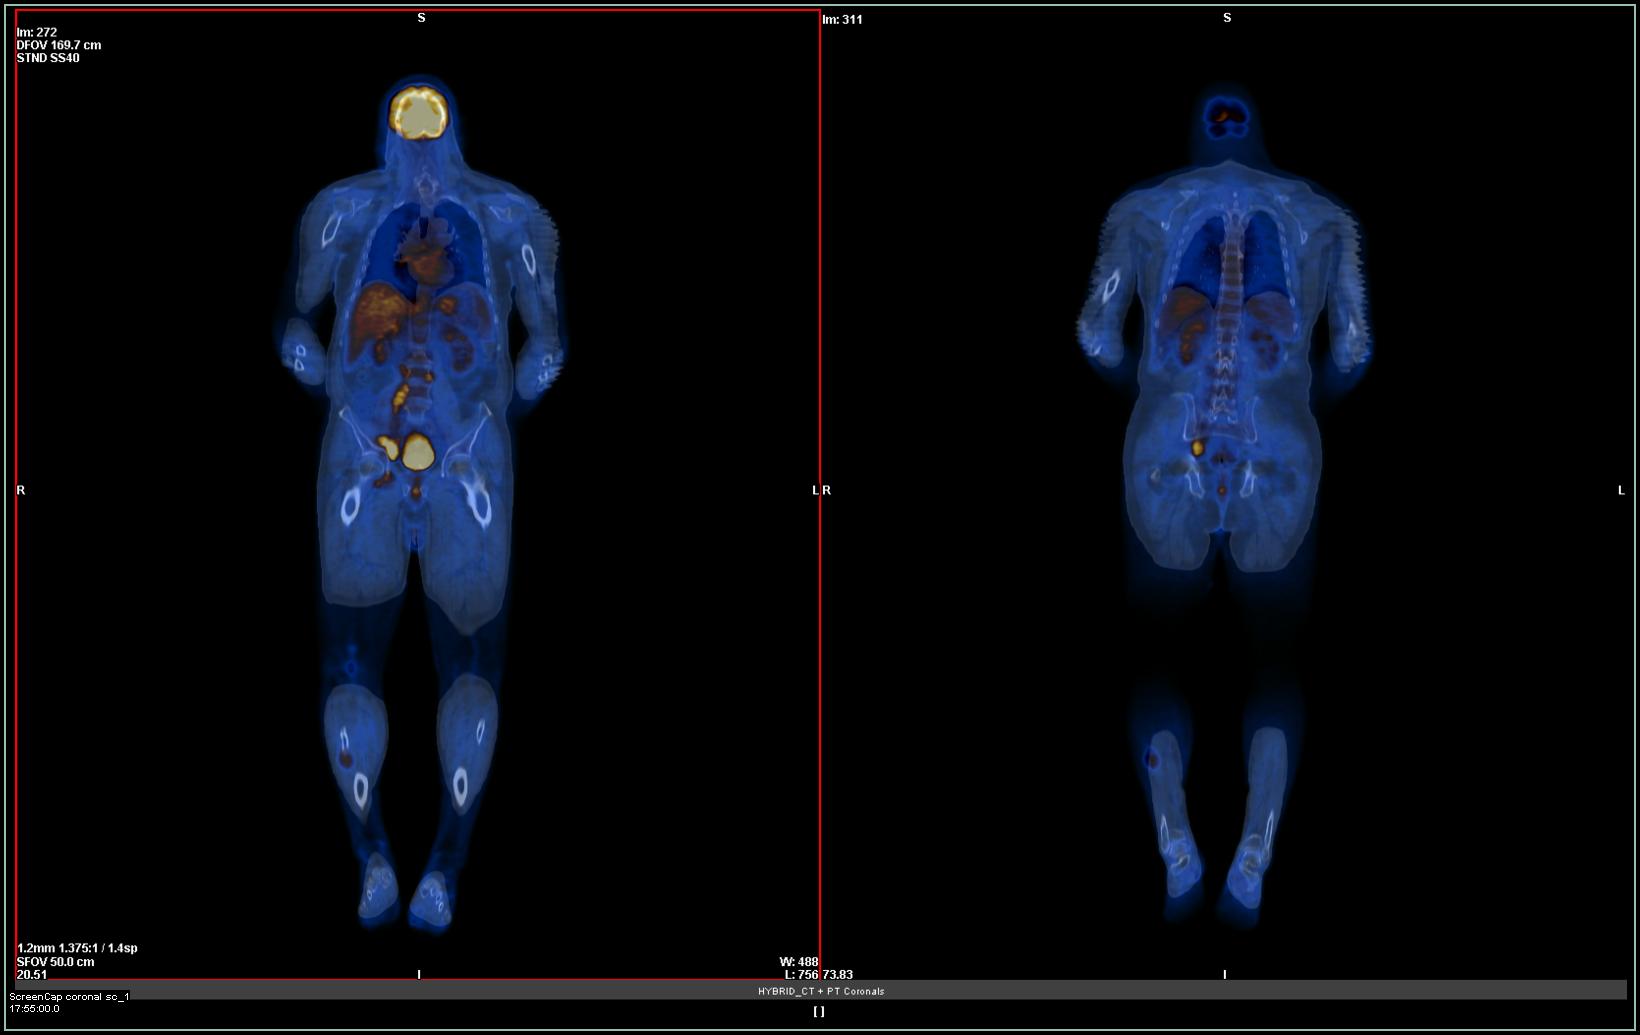The image size is (1640, 1035).
Task: Click the DFOV 169.7 cm annotation
Action: tap(58, 45)
